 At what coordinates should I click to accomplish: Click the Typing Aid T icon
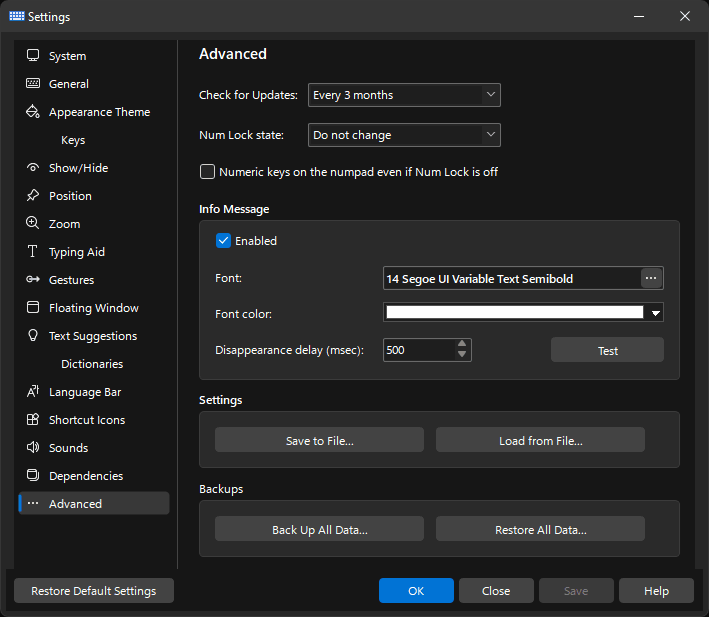click(33, 251)
